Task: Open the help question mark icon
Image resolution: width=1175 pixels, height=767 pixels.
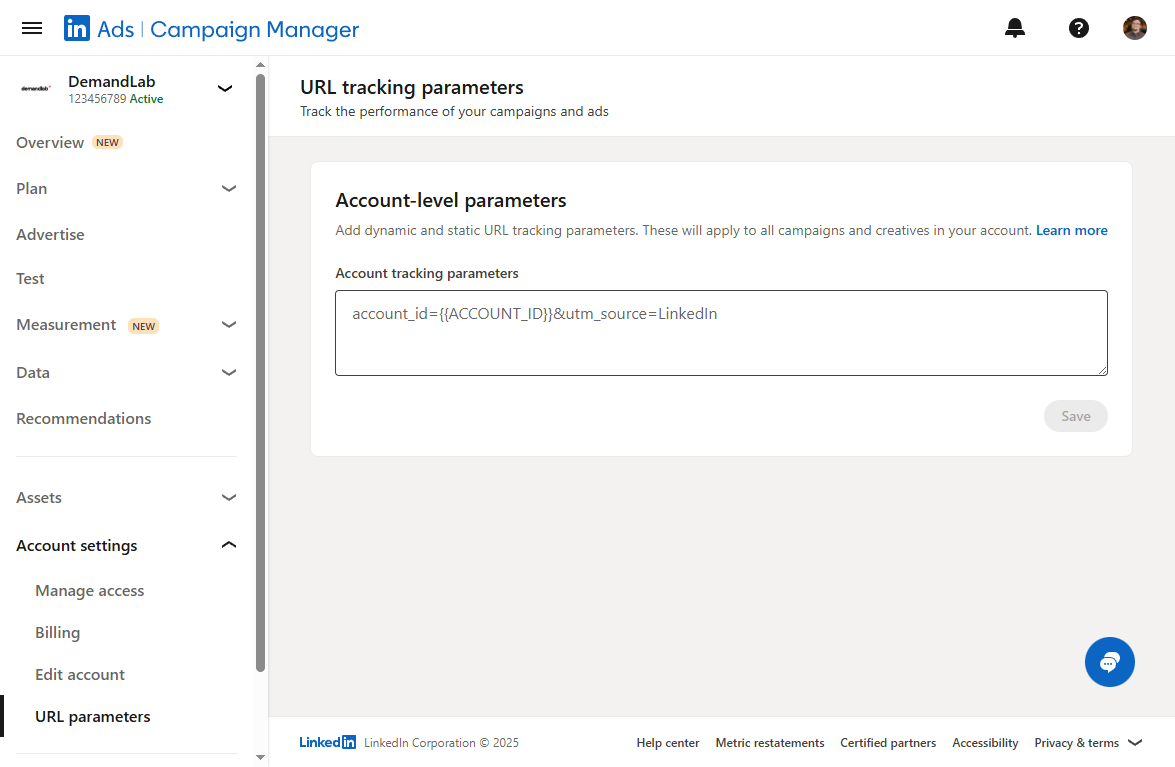Action: pyautogui.click(x=1079, y=28)
